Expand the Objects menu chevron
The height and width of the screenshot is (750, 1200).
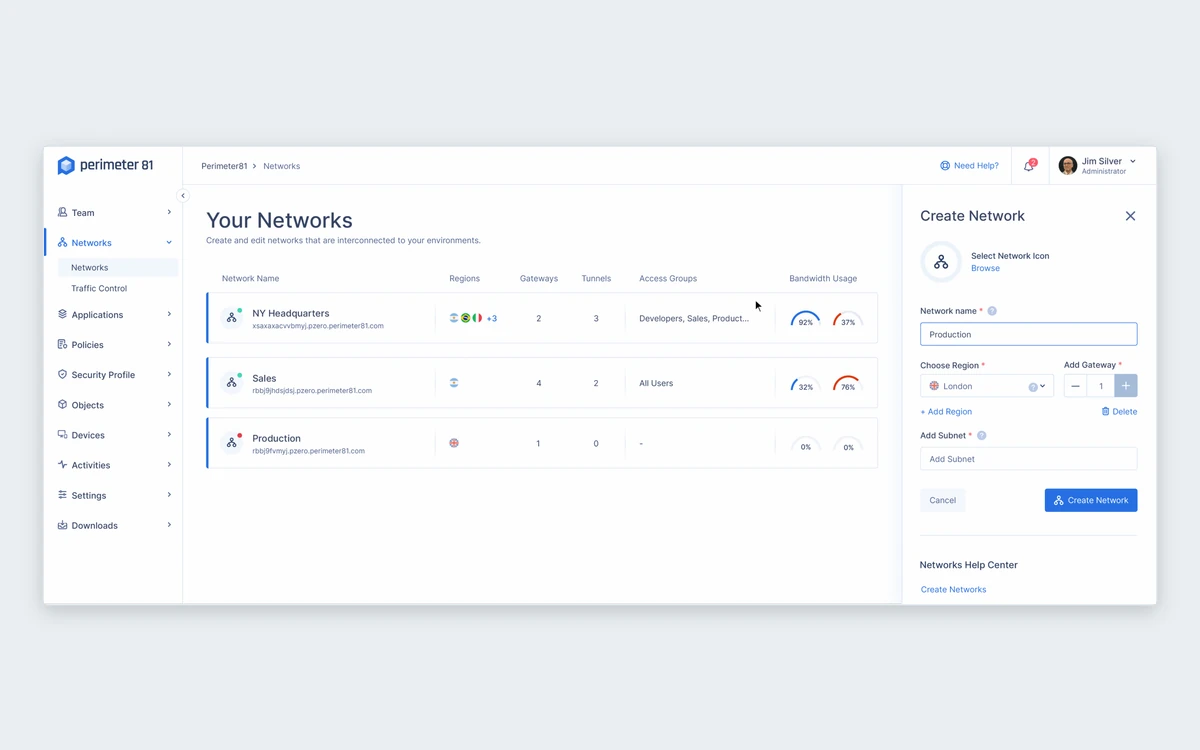pos(169,404)
